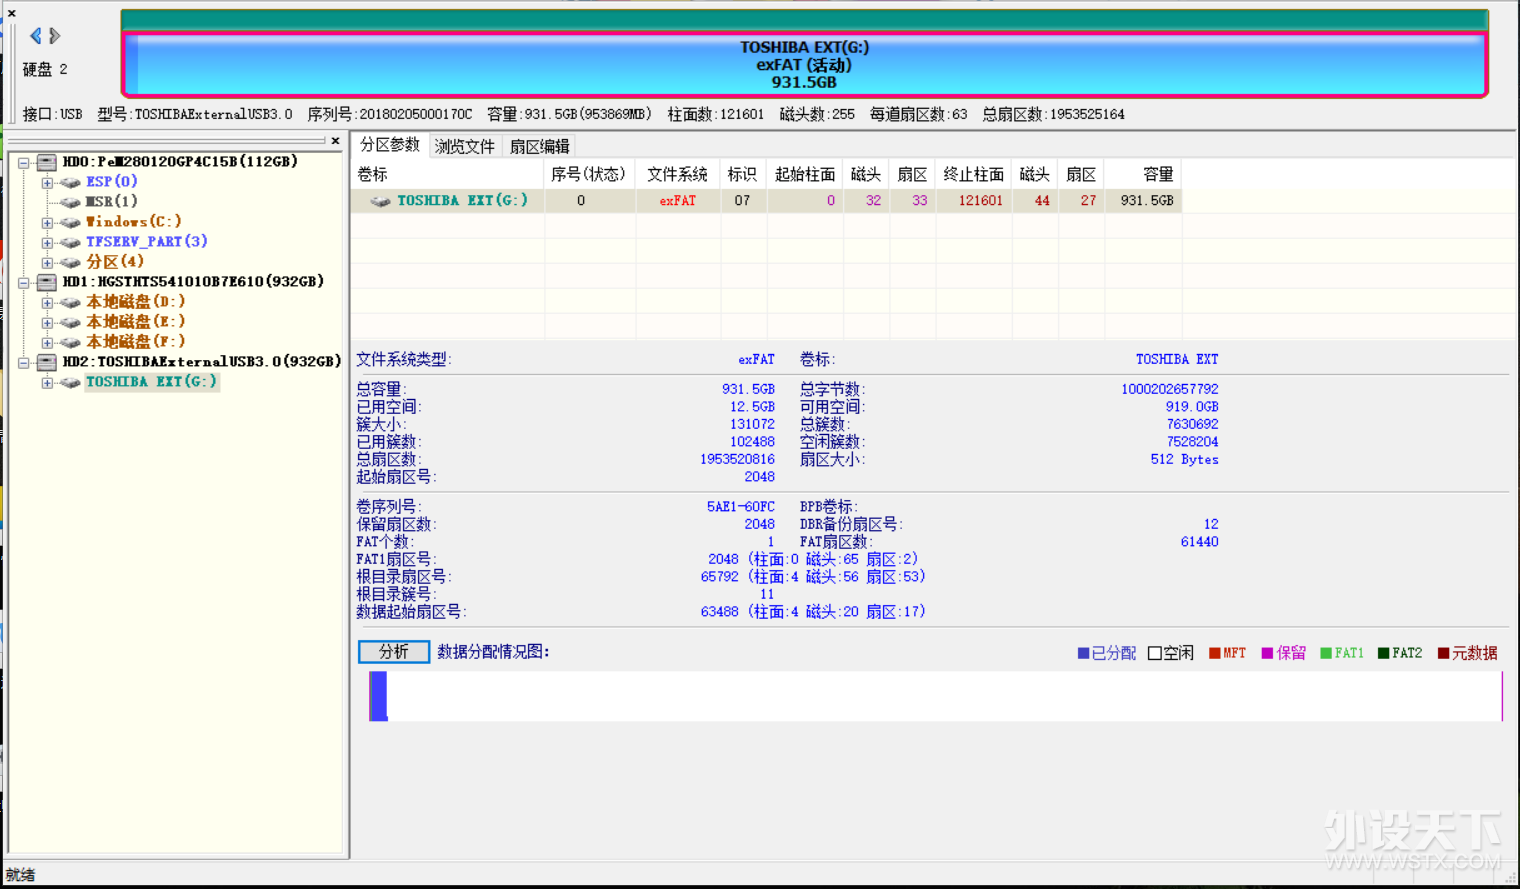Image resolution: width=1520 pixels, height=889 pixels.
Task: Click the 本地磁盘(D:) partition icon
Action: [x=70, y=302]
